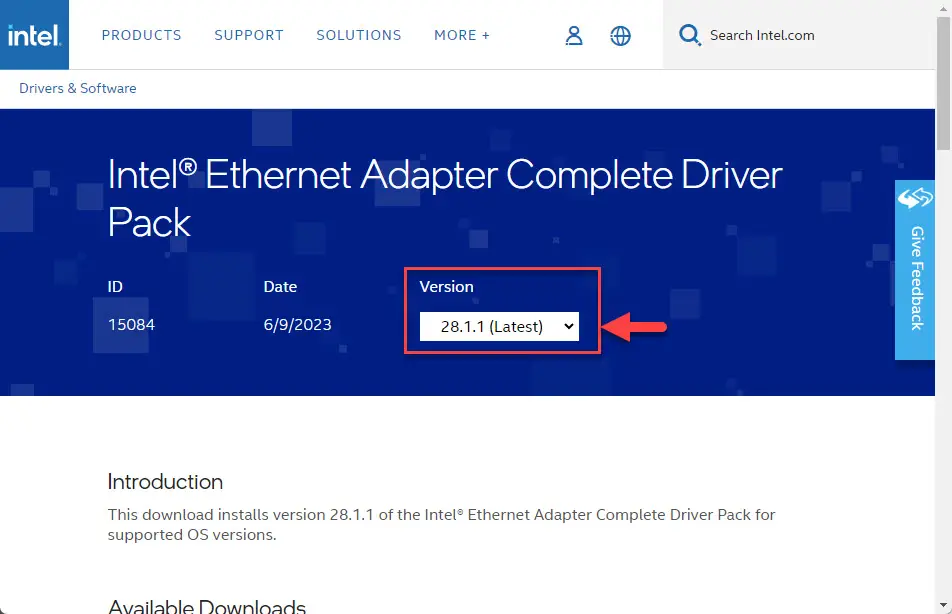Click the Intel logo

[34, 35]
